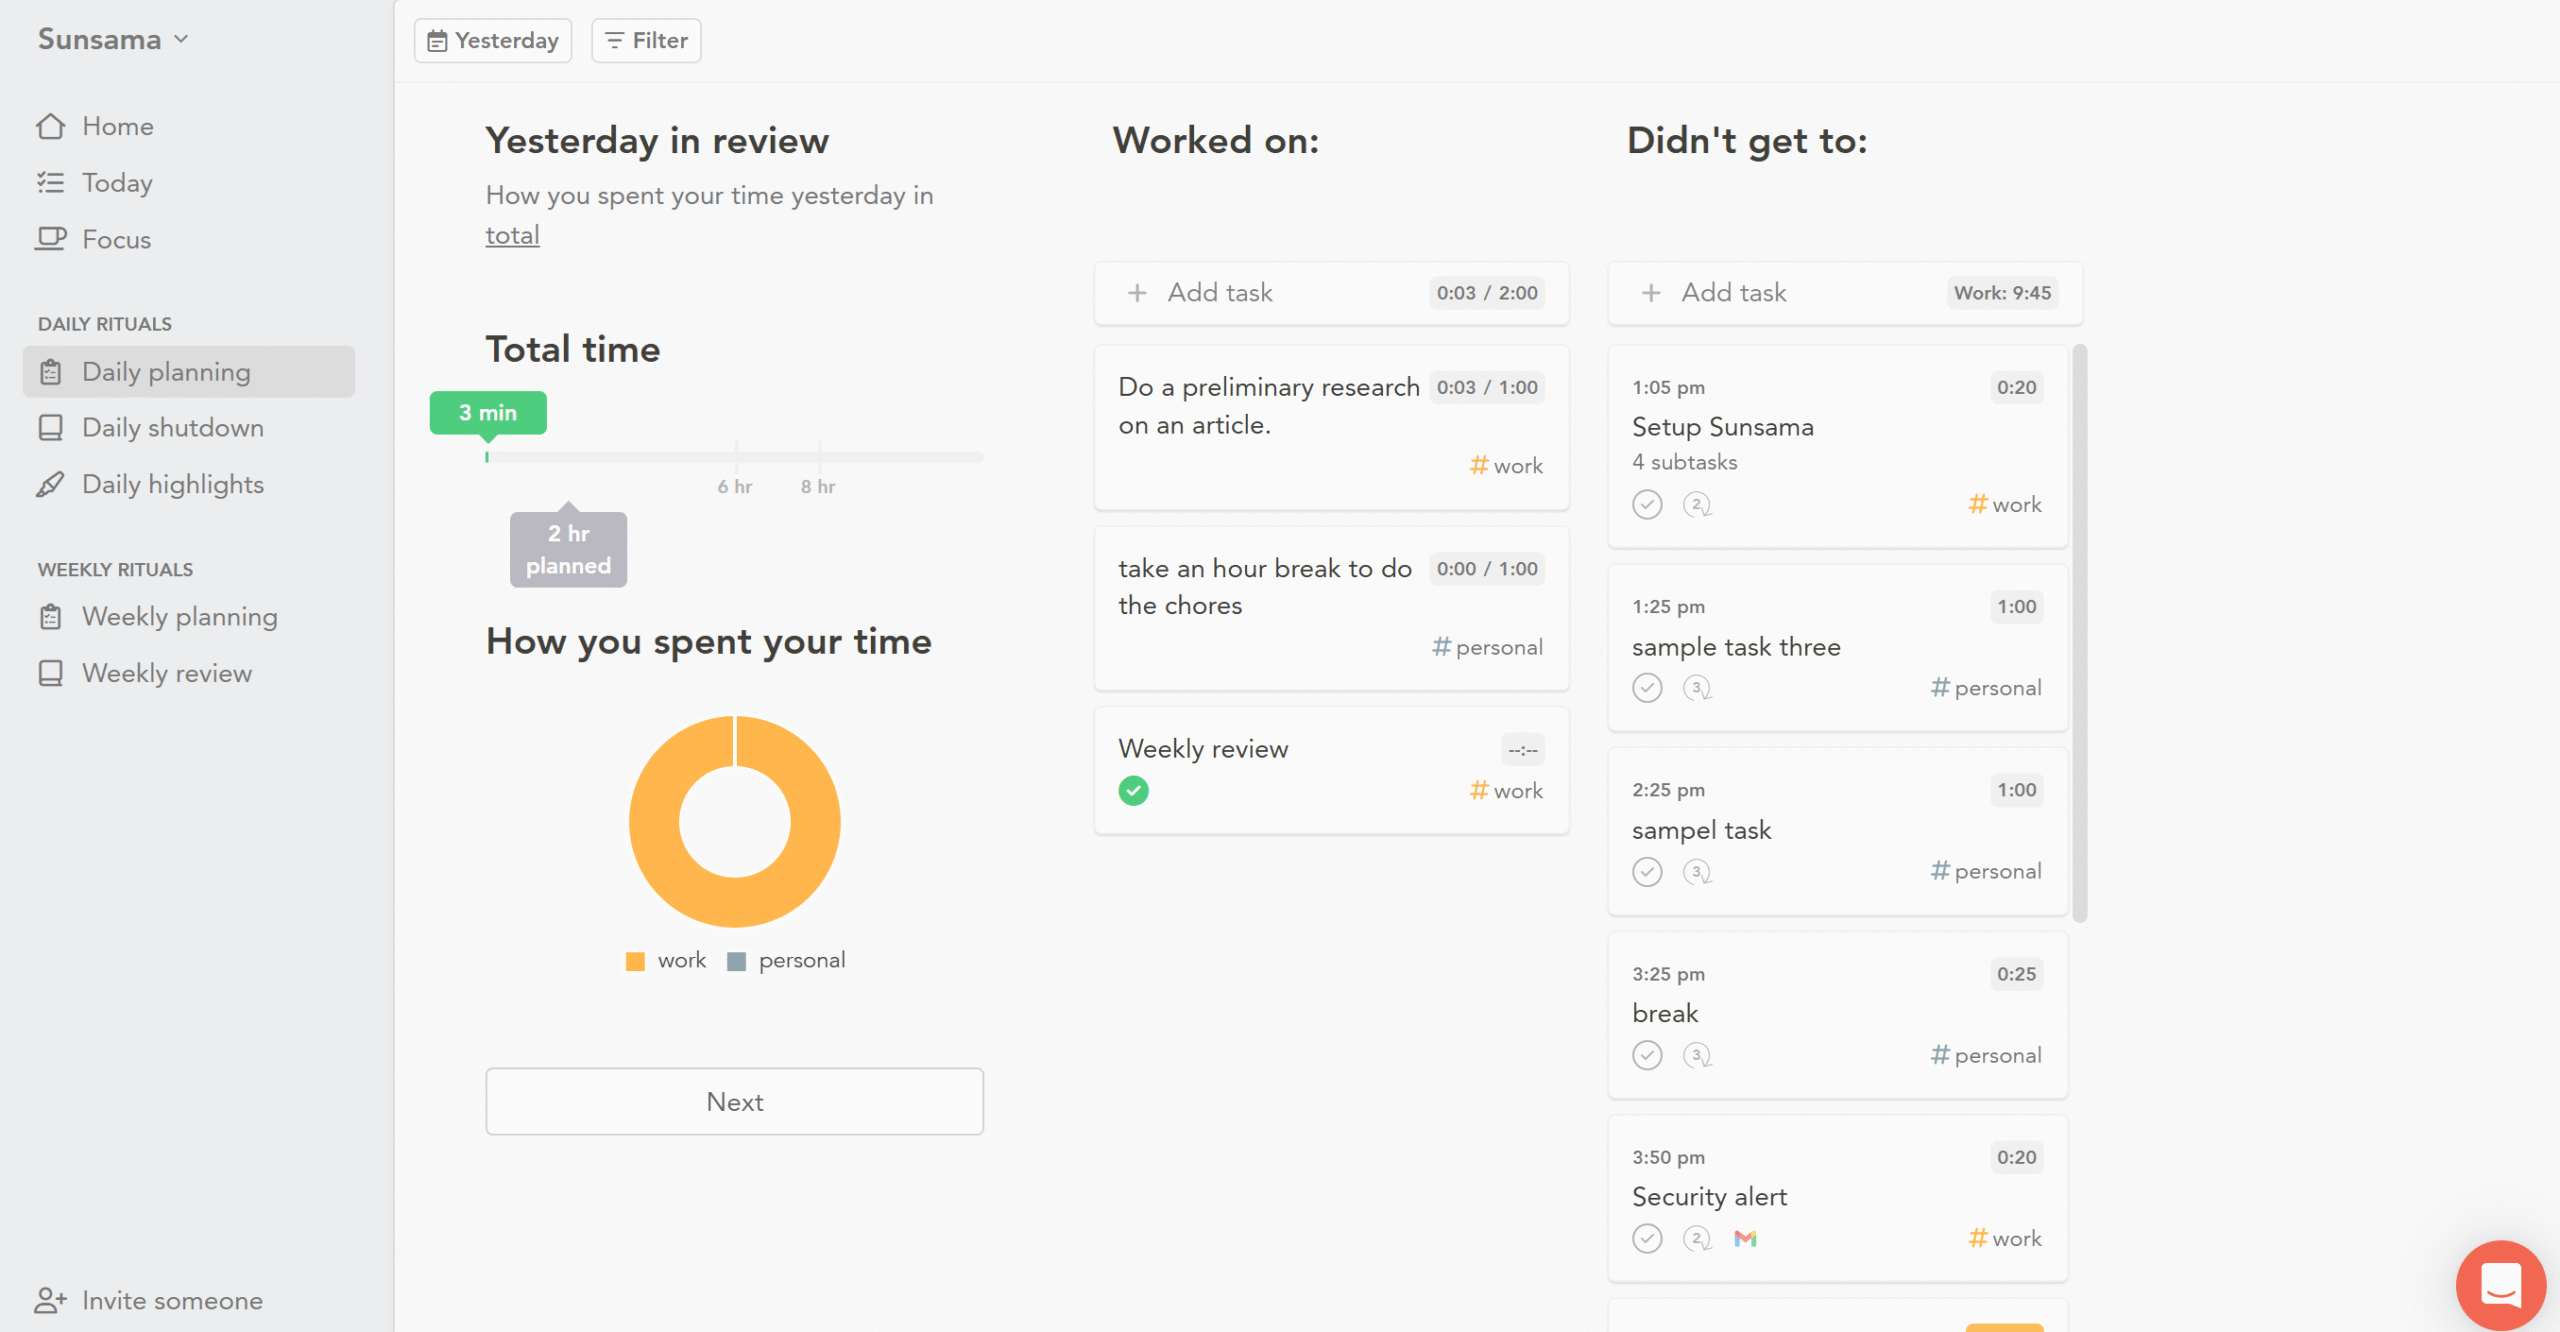Screen dimensions: 2560x1332
Task: Click rollover count icon on Setup Sunsama
Action: pyautogui.click(x=1697, y=505)
